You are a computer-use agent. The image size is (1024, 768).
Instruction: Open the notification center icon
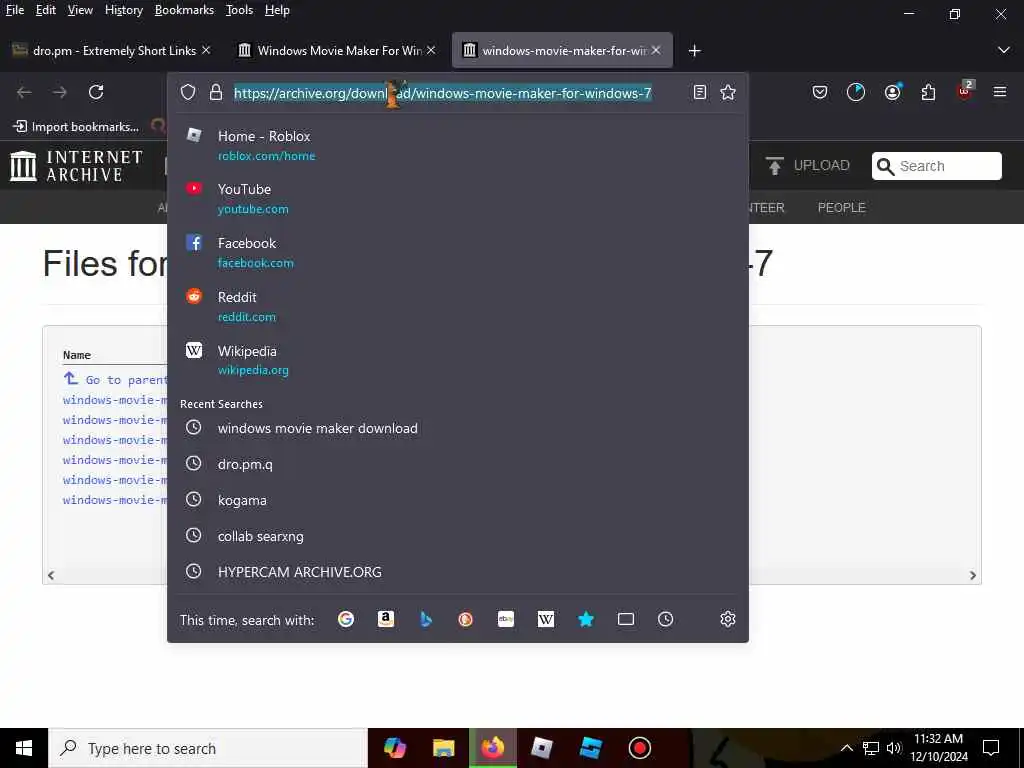point(991,748)
